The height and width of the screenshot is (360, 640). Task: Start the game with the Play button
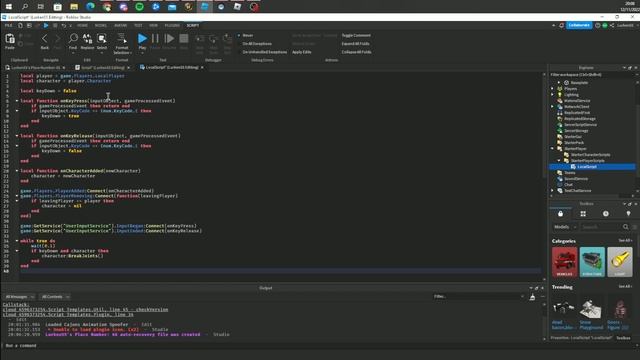pos(142,38)
